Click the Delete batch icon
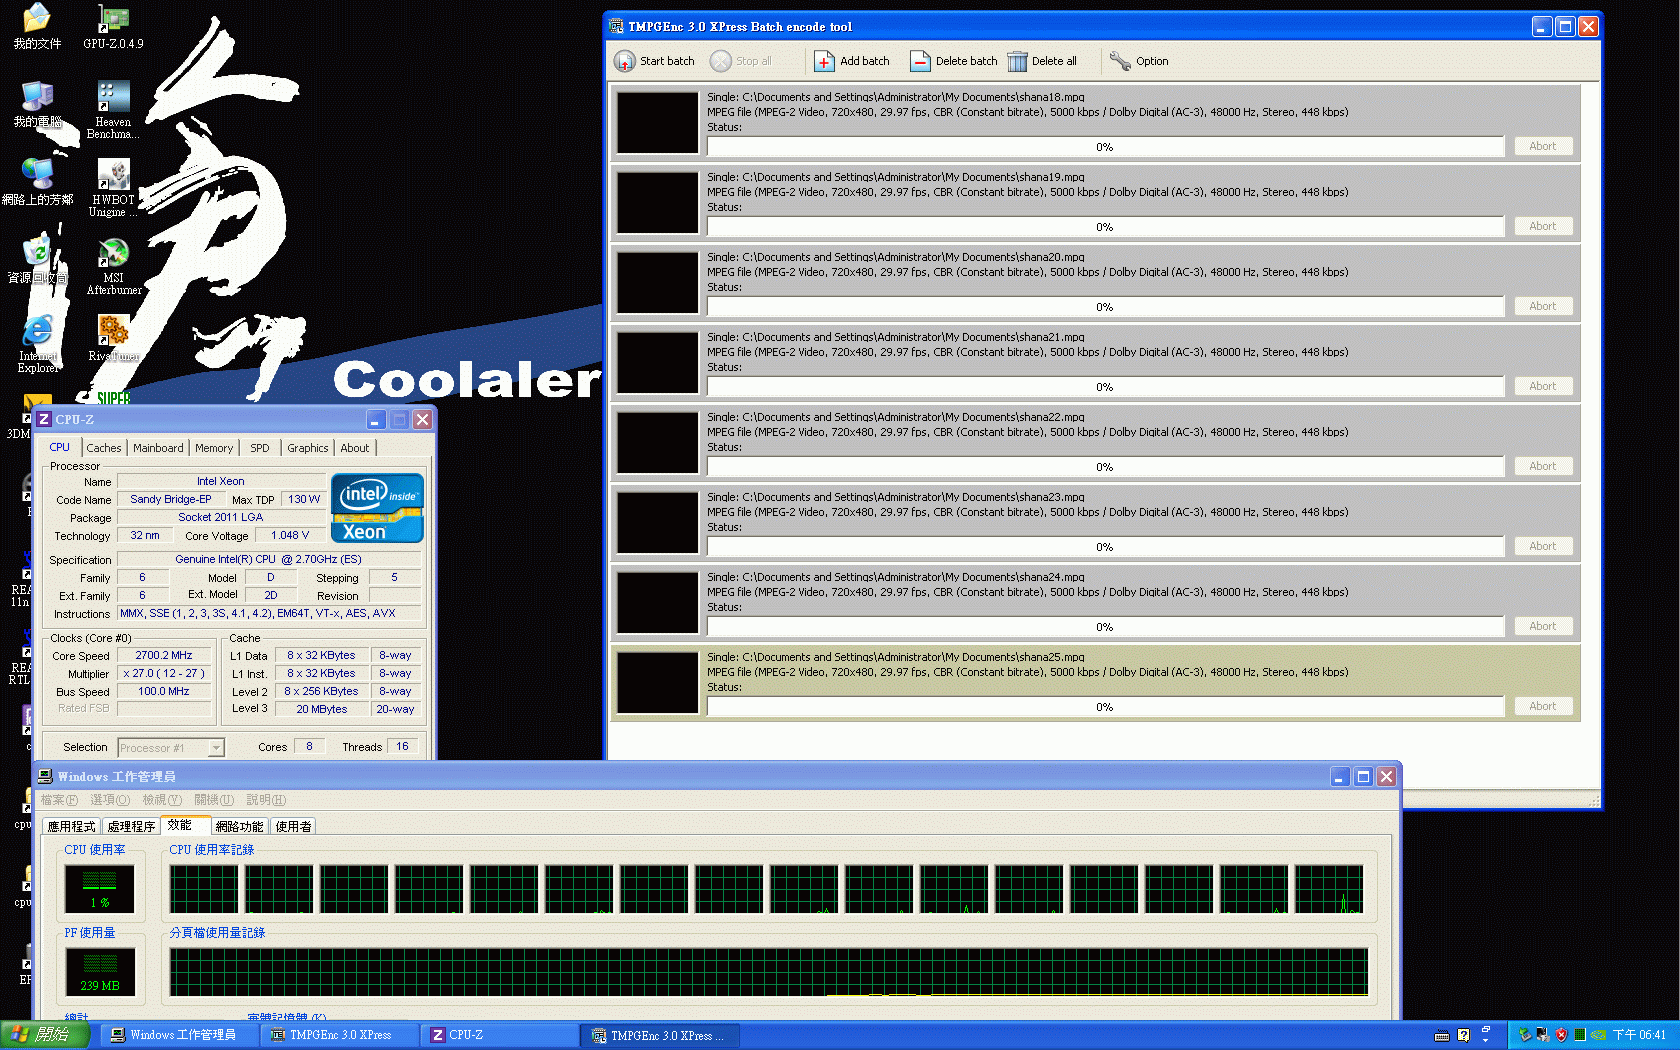Screen dimensions: 1680x1050 [x=920, y=61]
